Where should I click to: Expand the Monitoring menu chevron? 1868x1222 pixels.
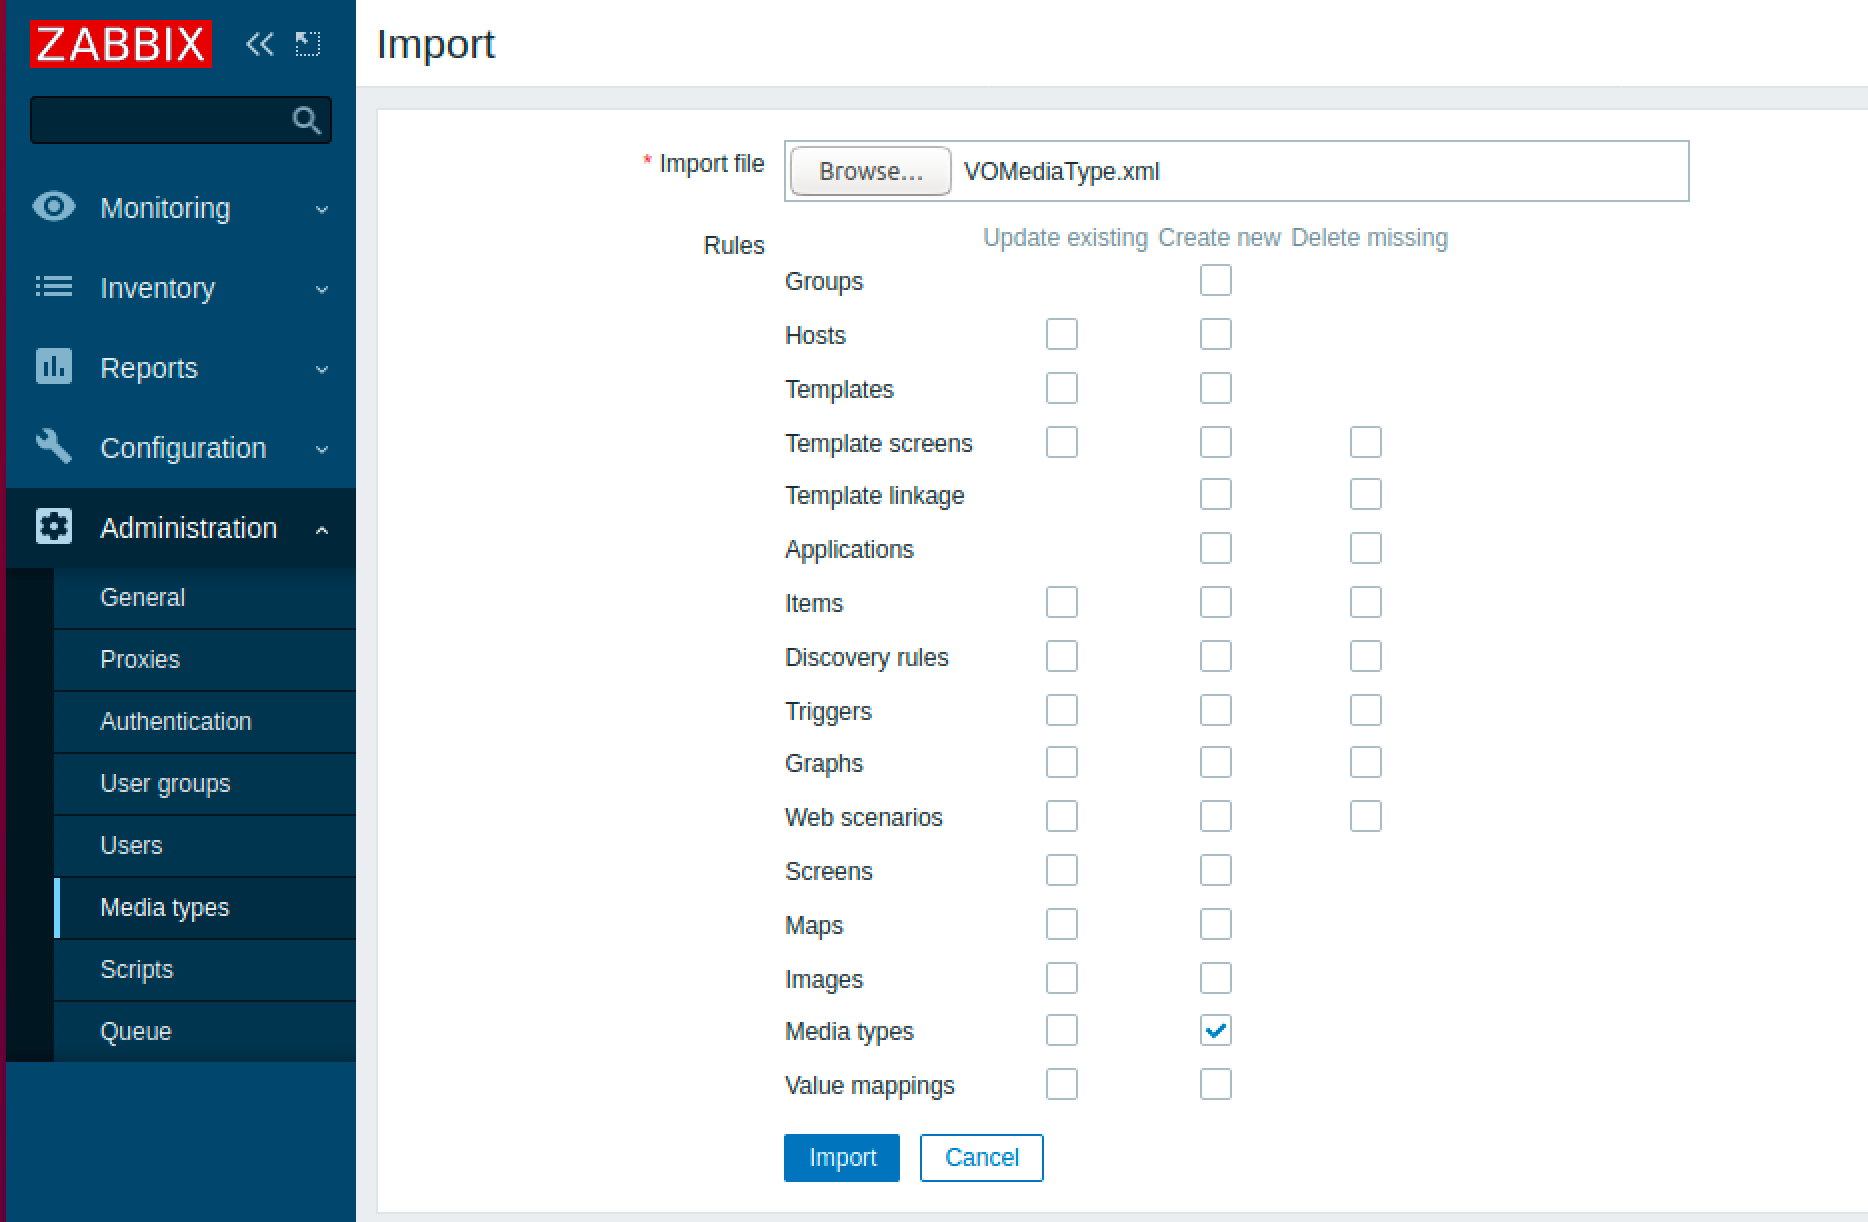[321, 210]
